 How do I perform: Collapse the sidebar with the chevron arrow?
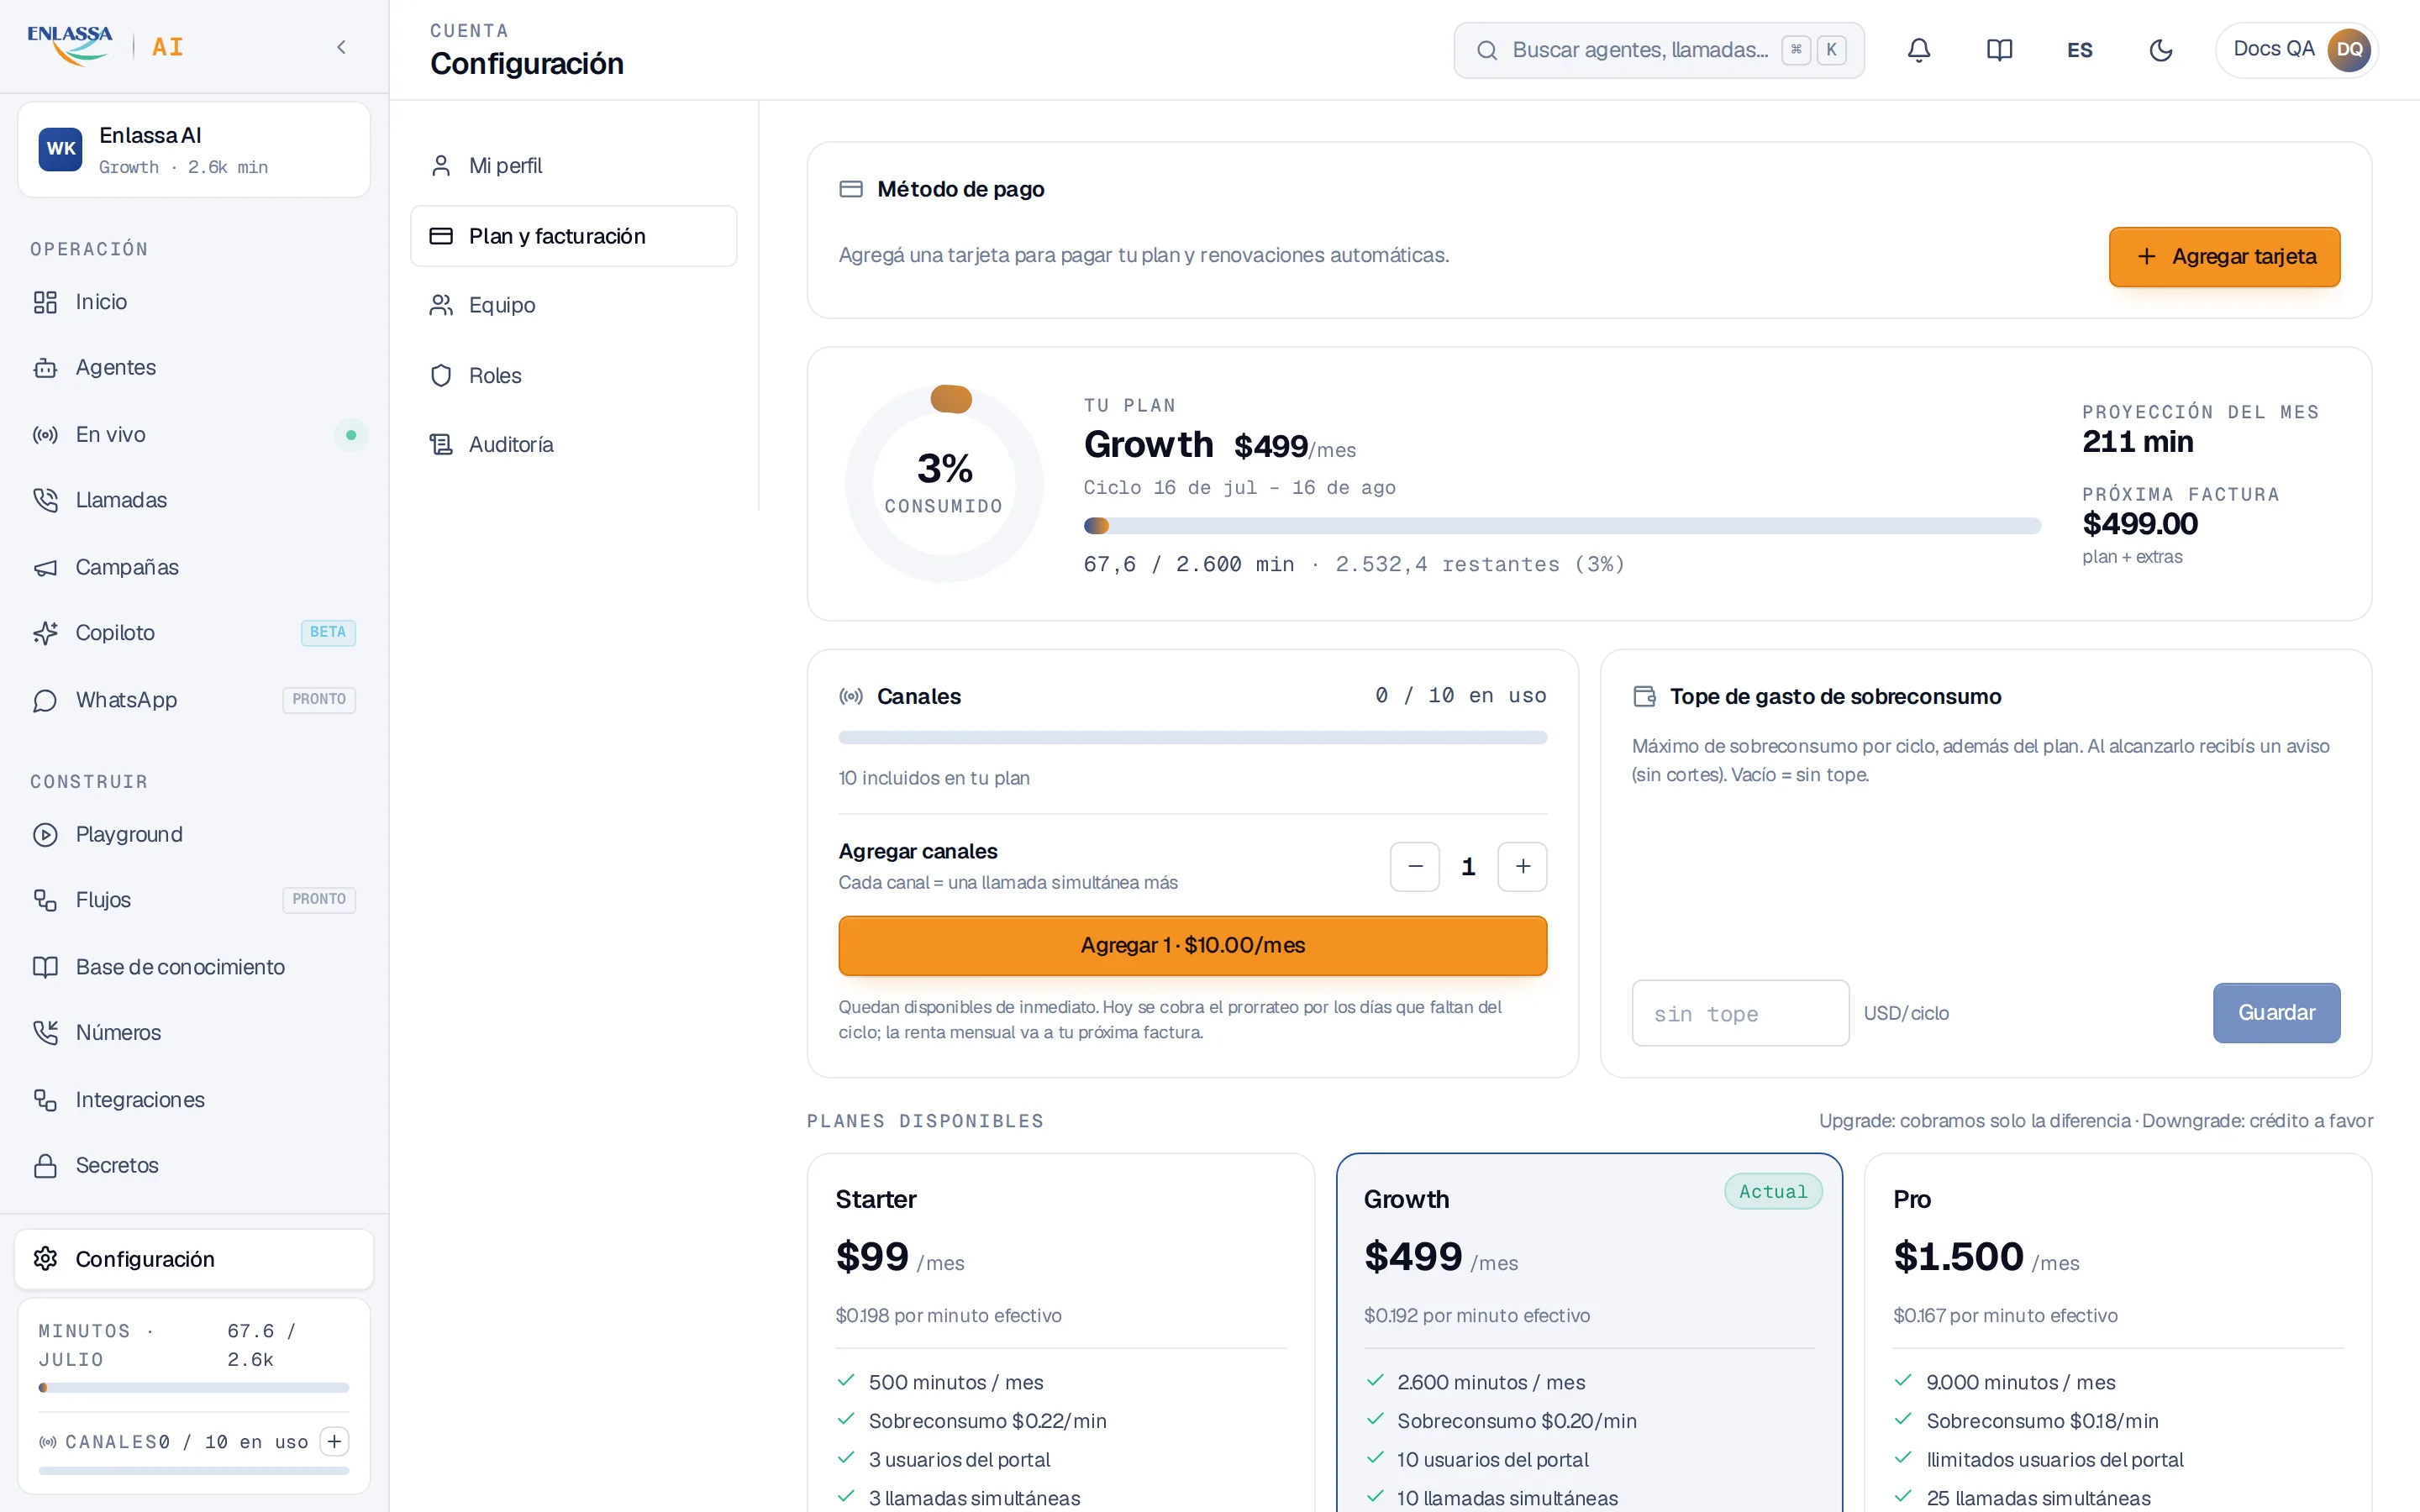(x=341, y=47)
